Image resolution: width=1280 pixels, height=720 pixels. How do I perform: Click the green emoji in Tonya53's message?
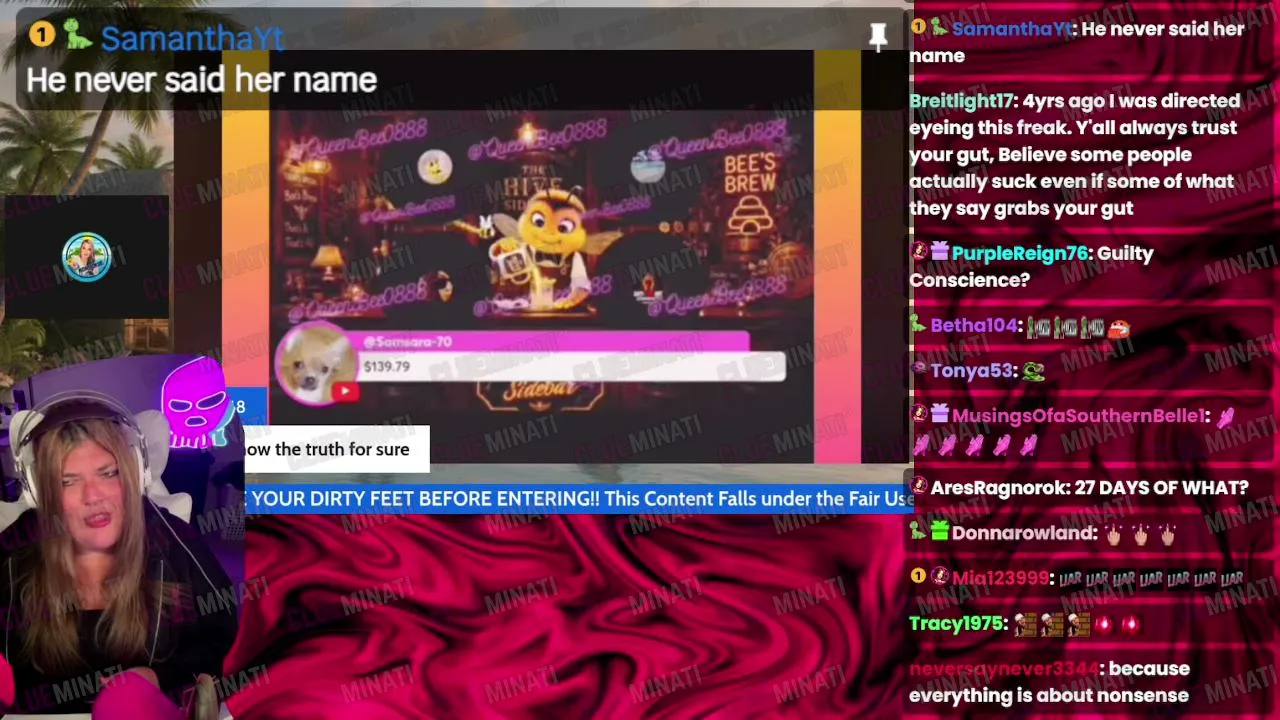pos(1033,371)
